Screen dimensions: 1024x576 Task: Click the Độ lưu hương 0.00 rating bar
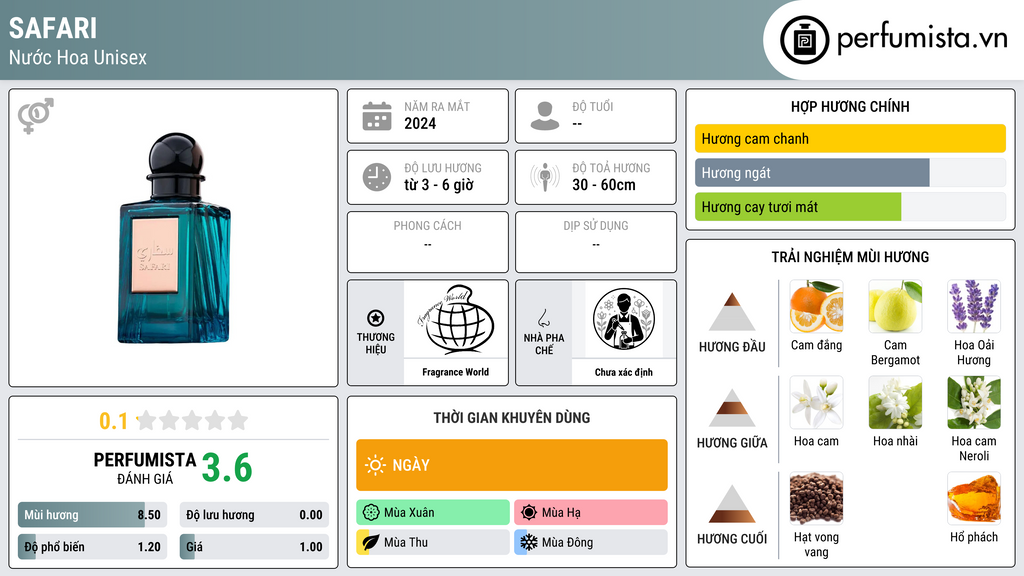click(254, 515)
